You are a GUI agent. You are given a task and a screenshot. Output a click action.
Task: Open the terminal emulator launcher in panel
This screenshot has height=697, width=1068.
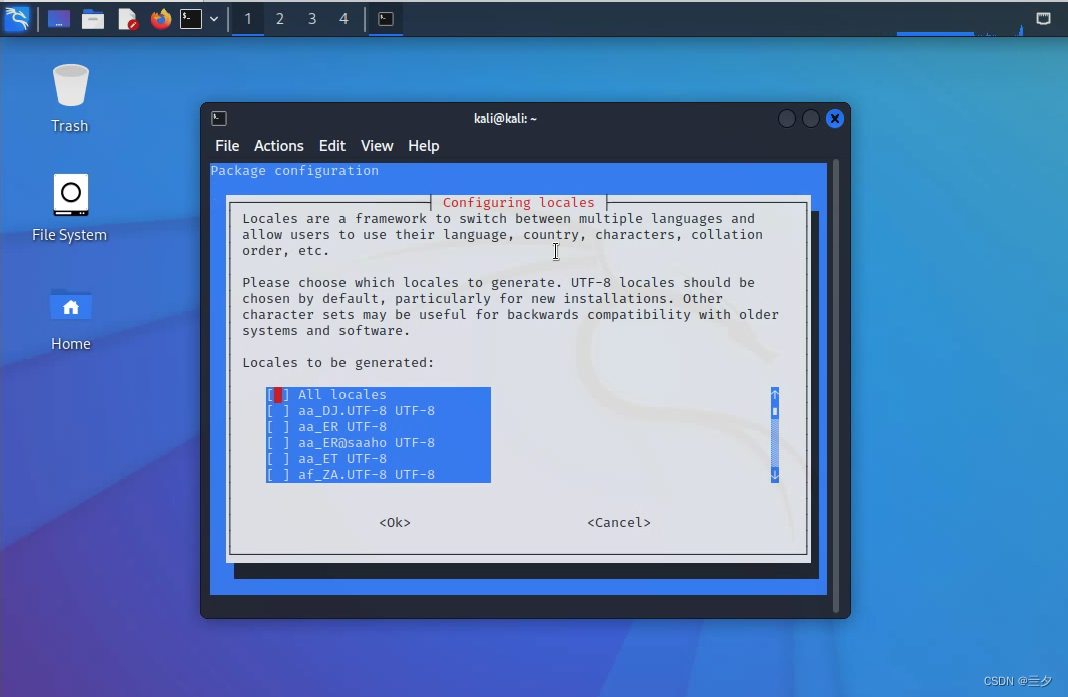point(191,18)
